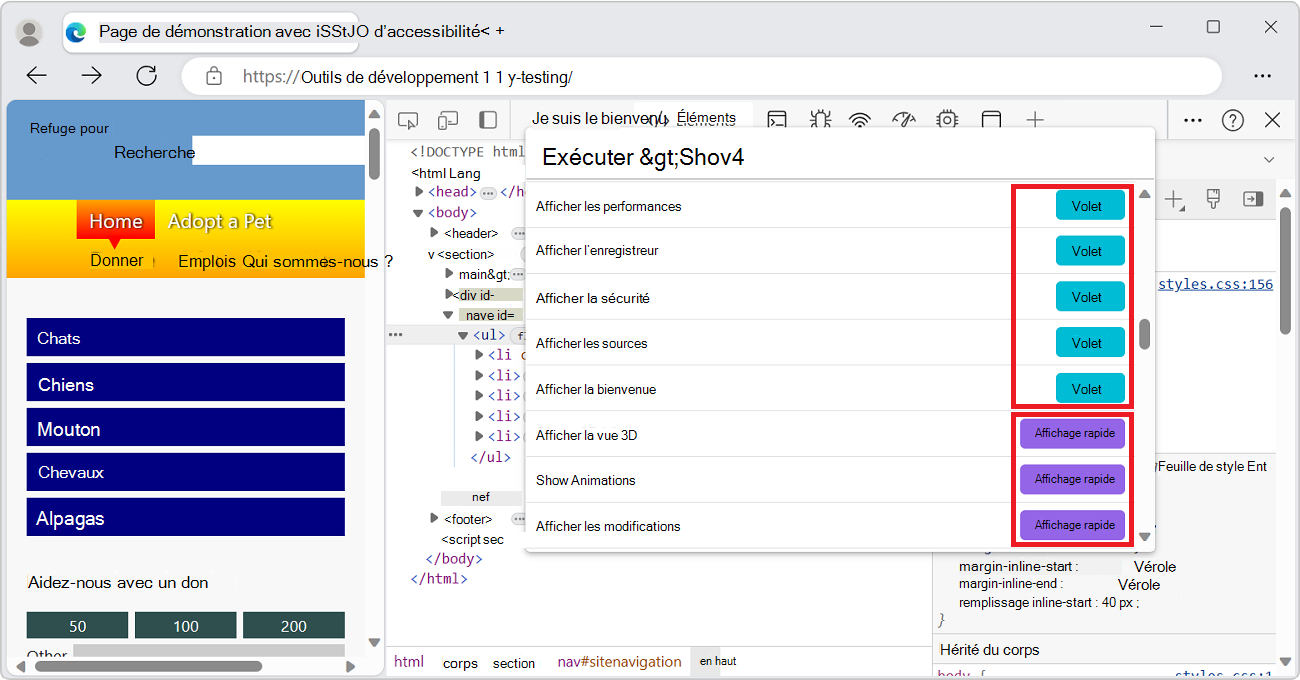
Task: Toggle the device emulation icon
Action: [447, 120]
